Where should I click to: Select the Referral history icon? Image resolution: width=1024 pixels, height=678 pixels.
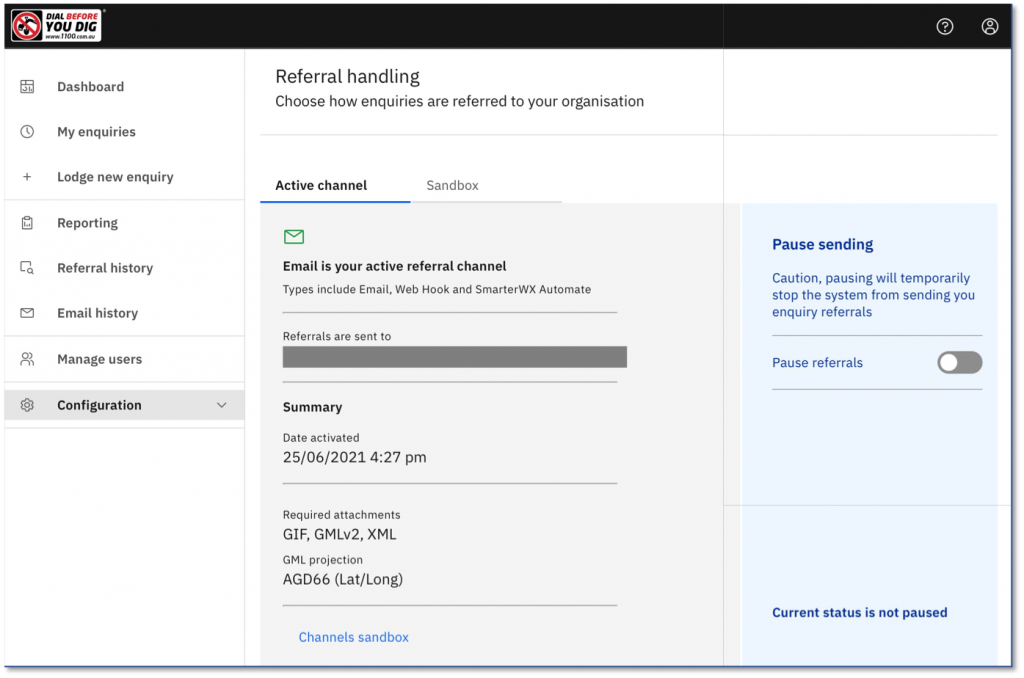click(x=28, y=267)
